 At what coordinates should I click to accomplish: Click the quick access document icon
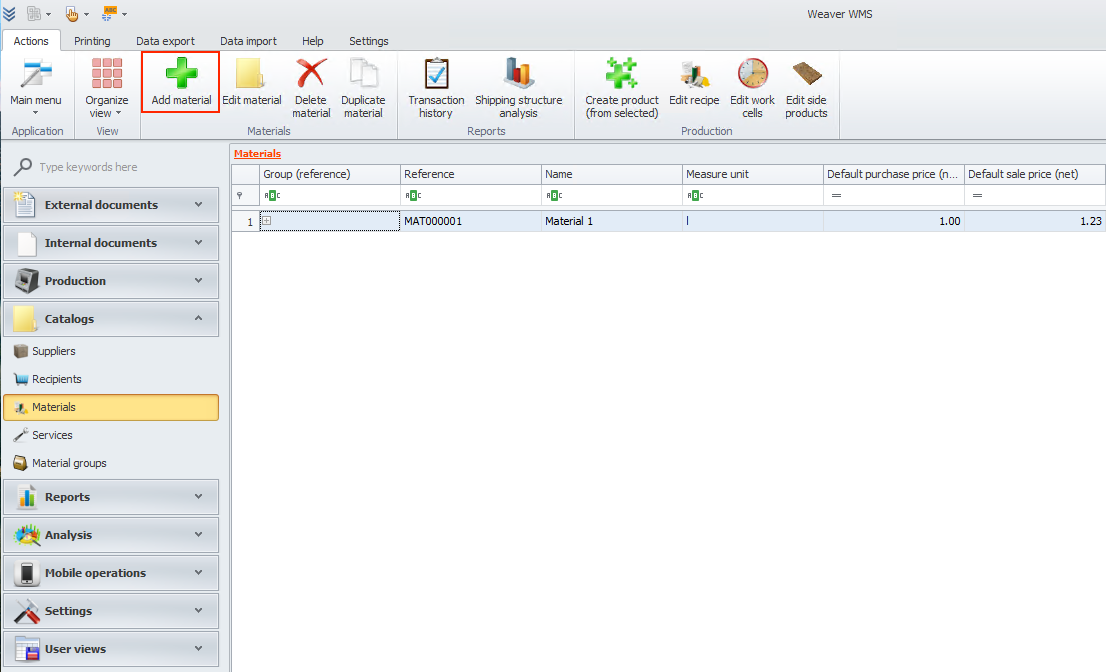33,13
